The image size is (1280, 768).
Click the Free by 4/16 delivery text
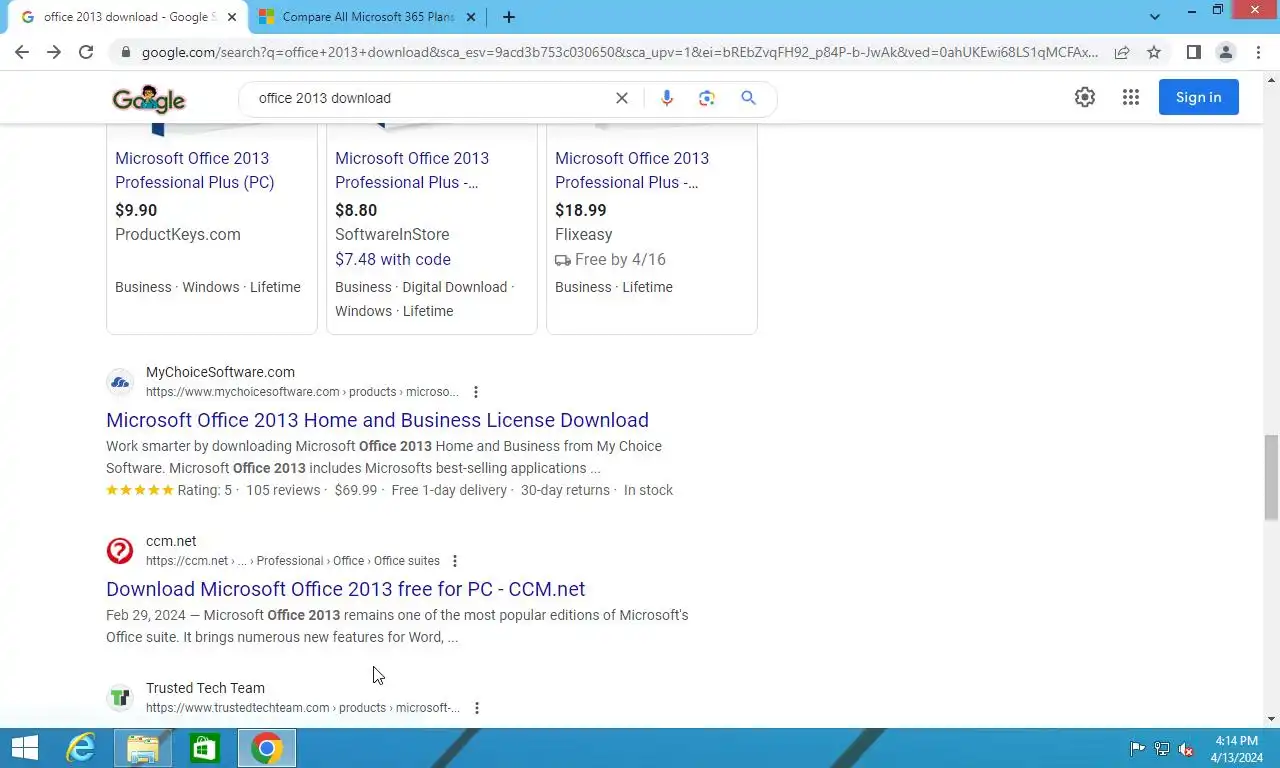[620, 259]
